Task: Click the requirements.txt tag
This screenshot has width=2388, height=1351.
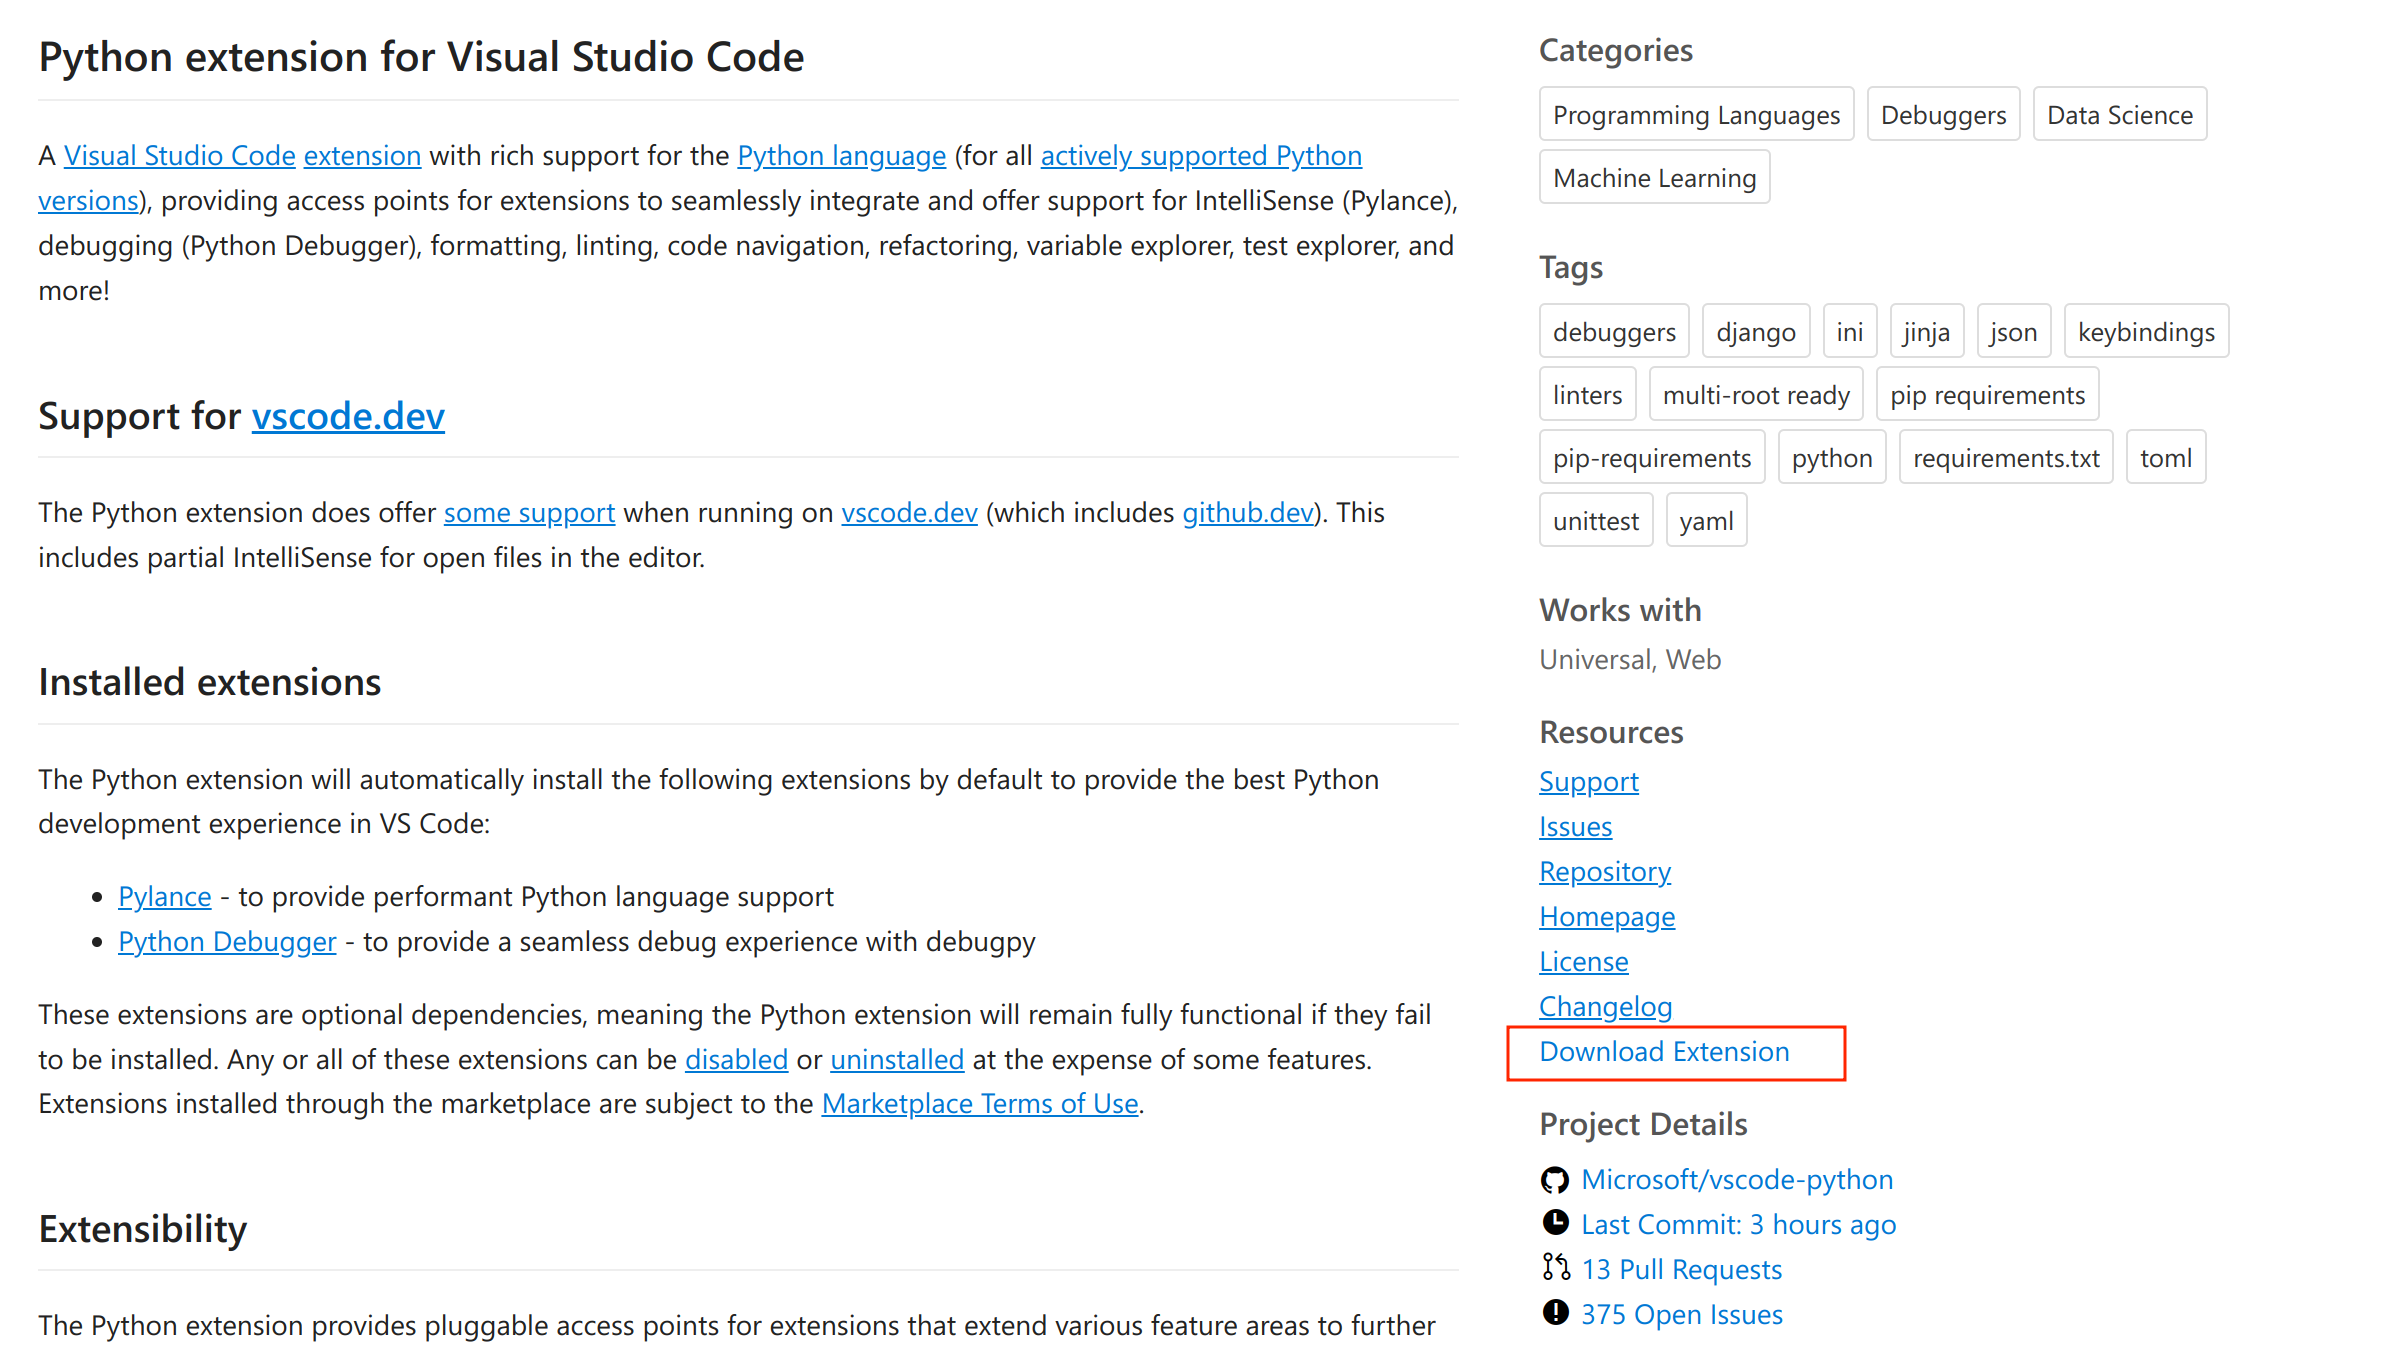Action: coord(2006,458)
